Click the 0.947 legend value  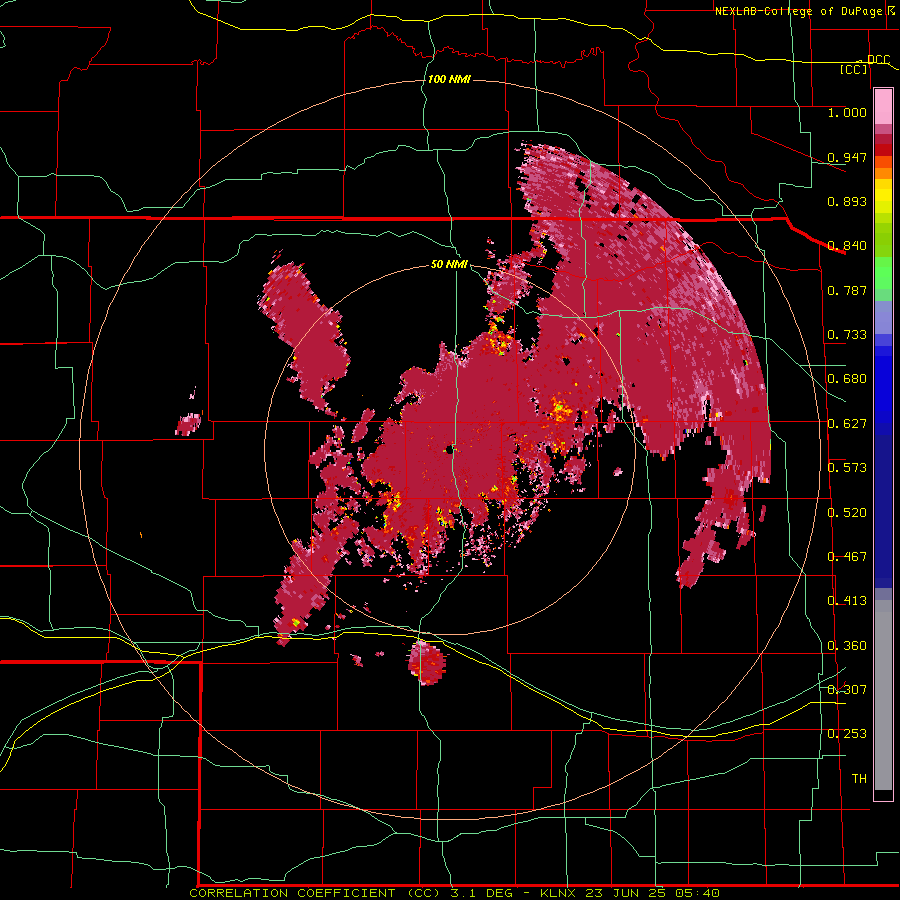[x=847, y=157]
